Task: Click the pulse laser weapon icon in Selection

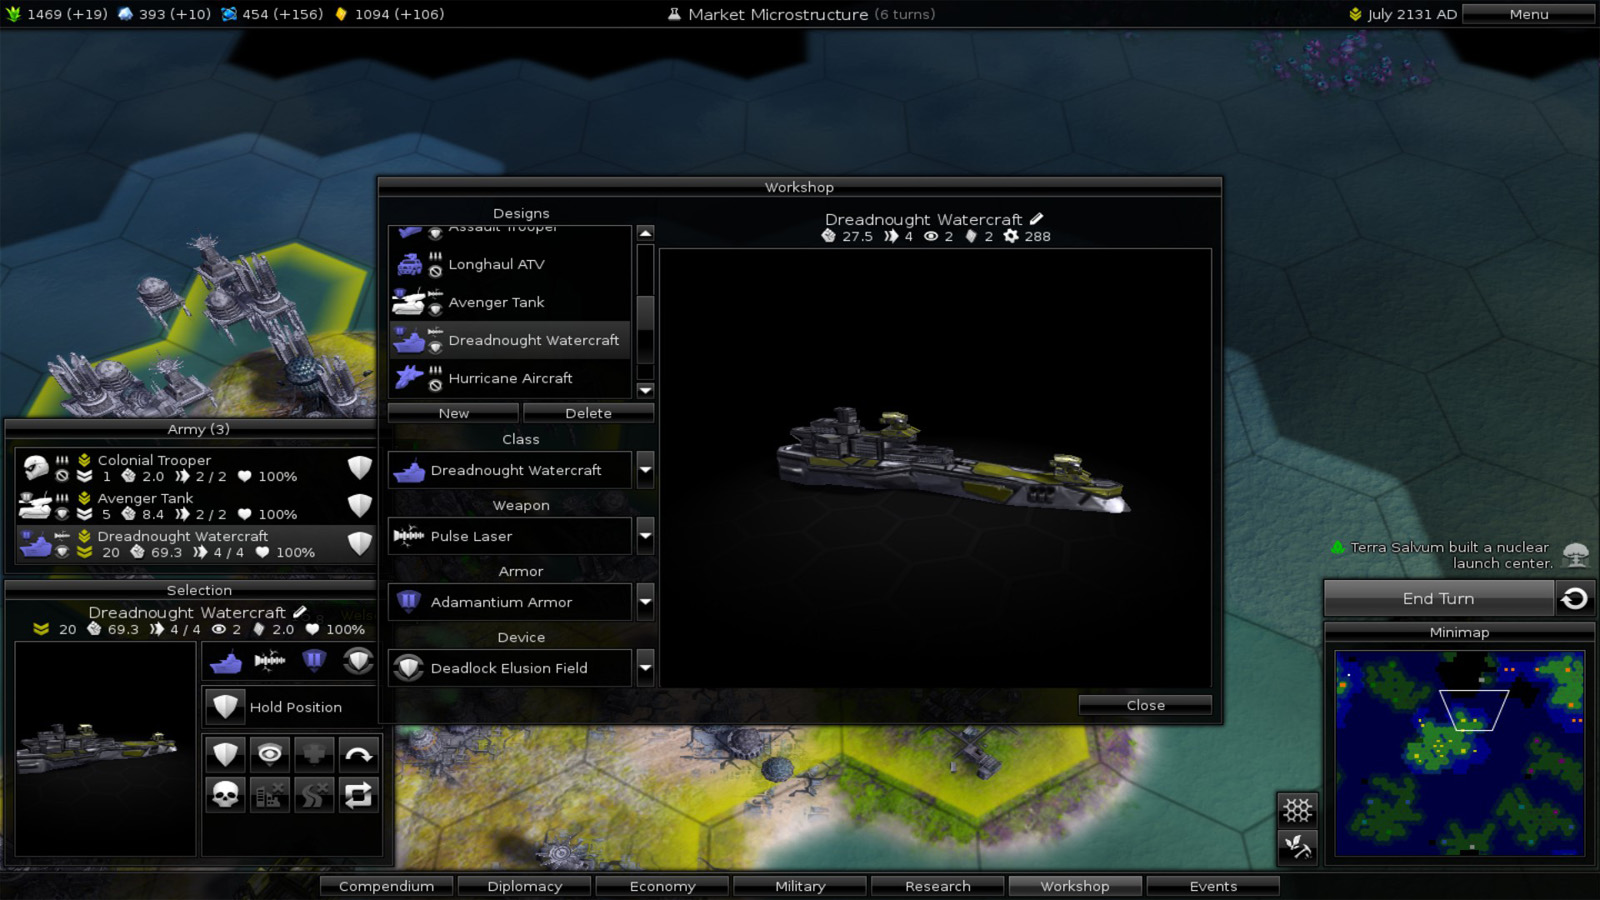Action: pyautogui.click(x=269, y=661)
